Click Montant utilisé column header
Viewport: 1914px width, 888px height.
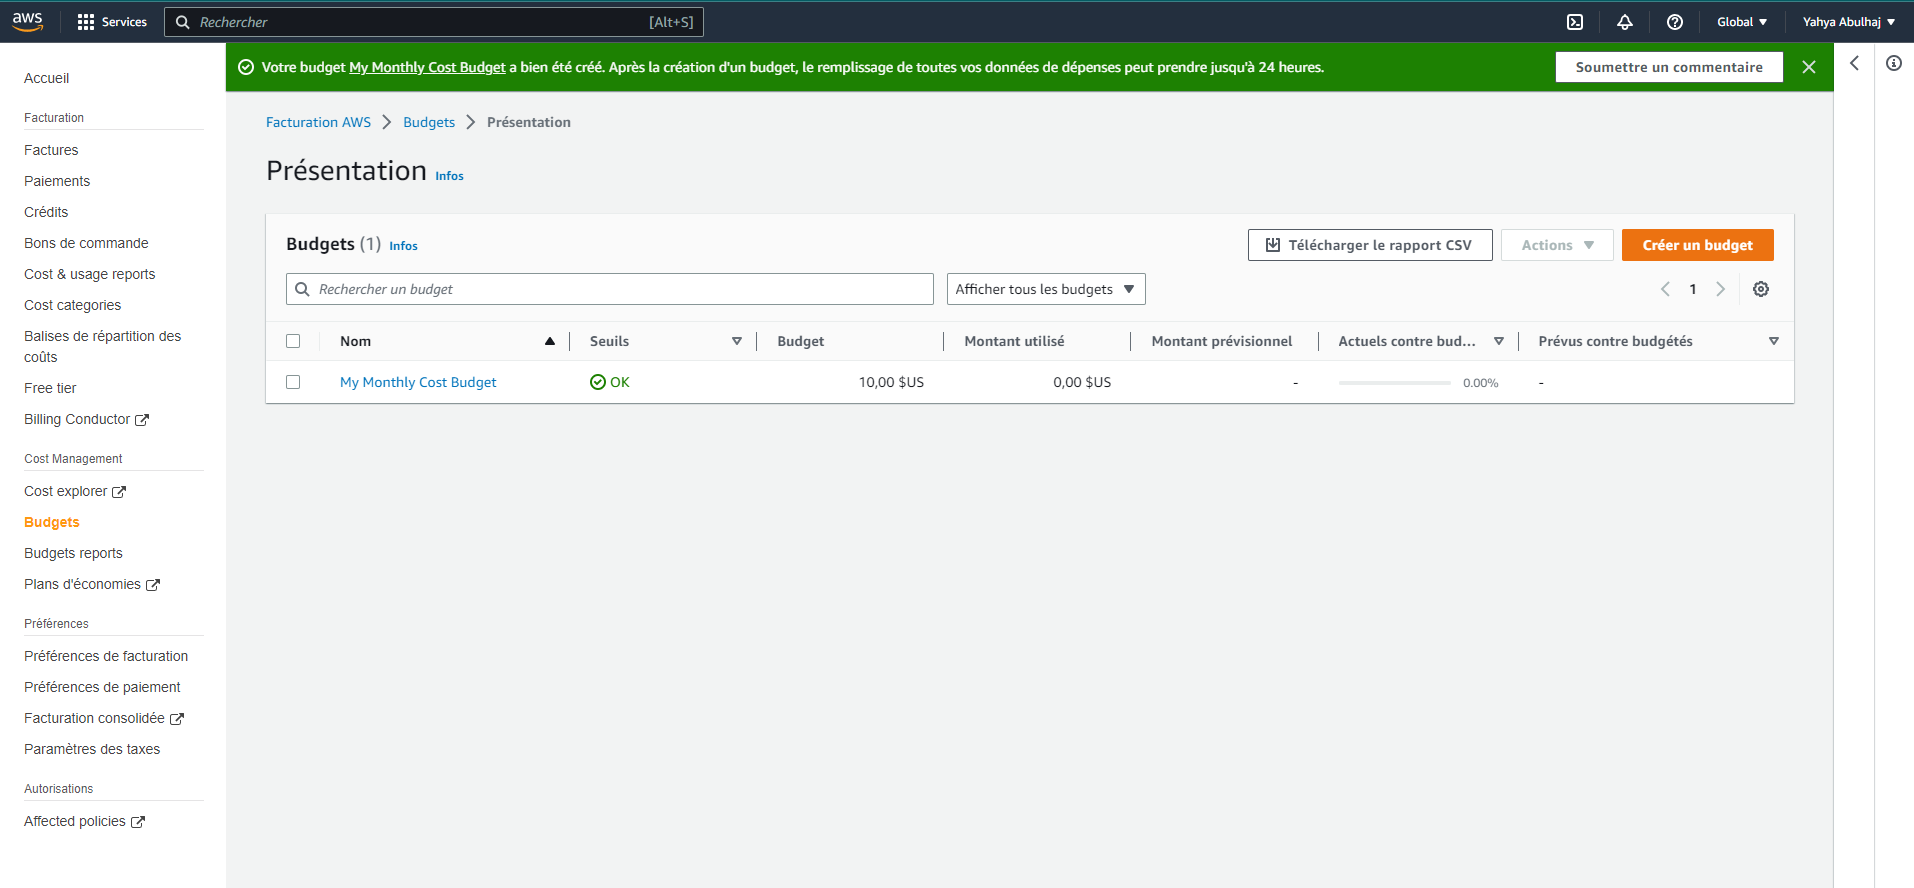(x=1014, y=341)
